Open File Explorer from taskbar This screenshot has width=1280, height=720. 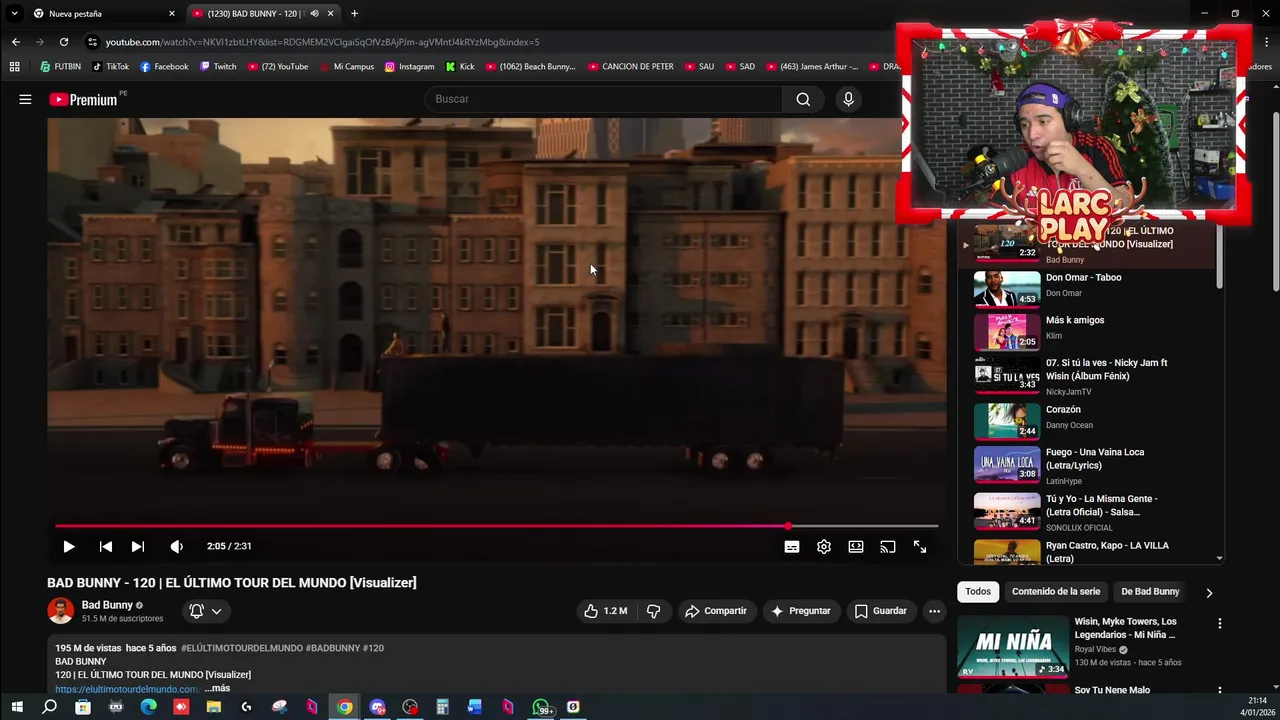pos(213,707)
